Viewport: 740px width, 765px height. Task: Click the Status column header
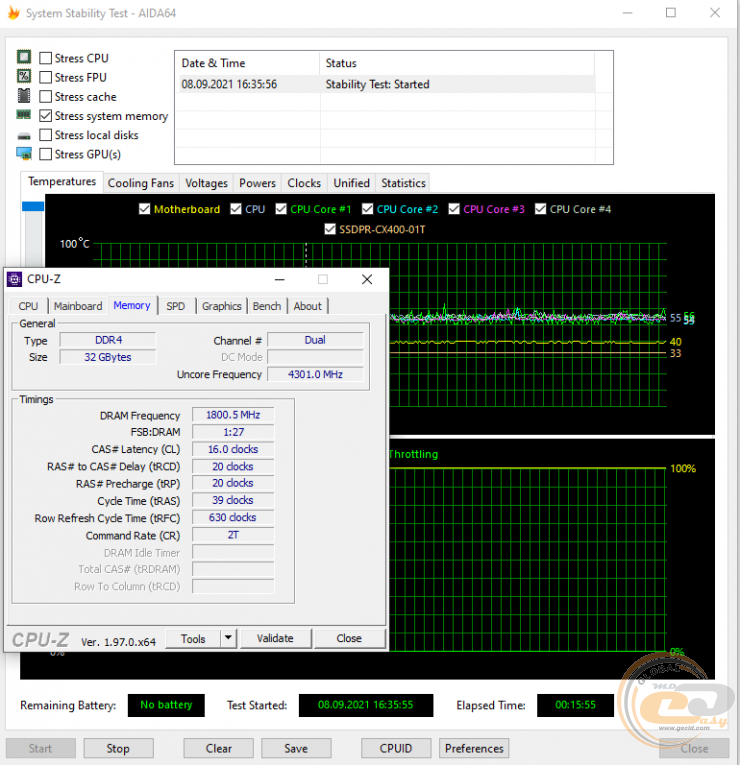pyautogui.click(x=457, y=63)
